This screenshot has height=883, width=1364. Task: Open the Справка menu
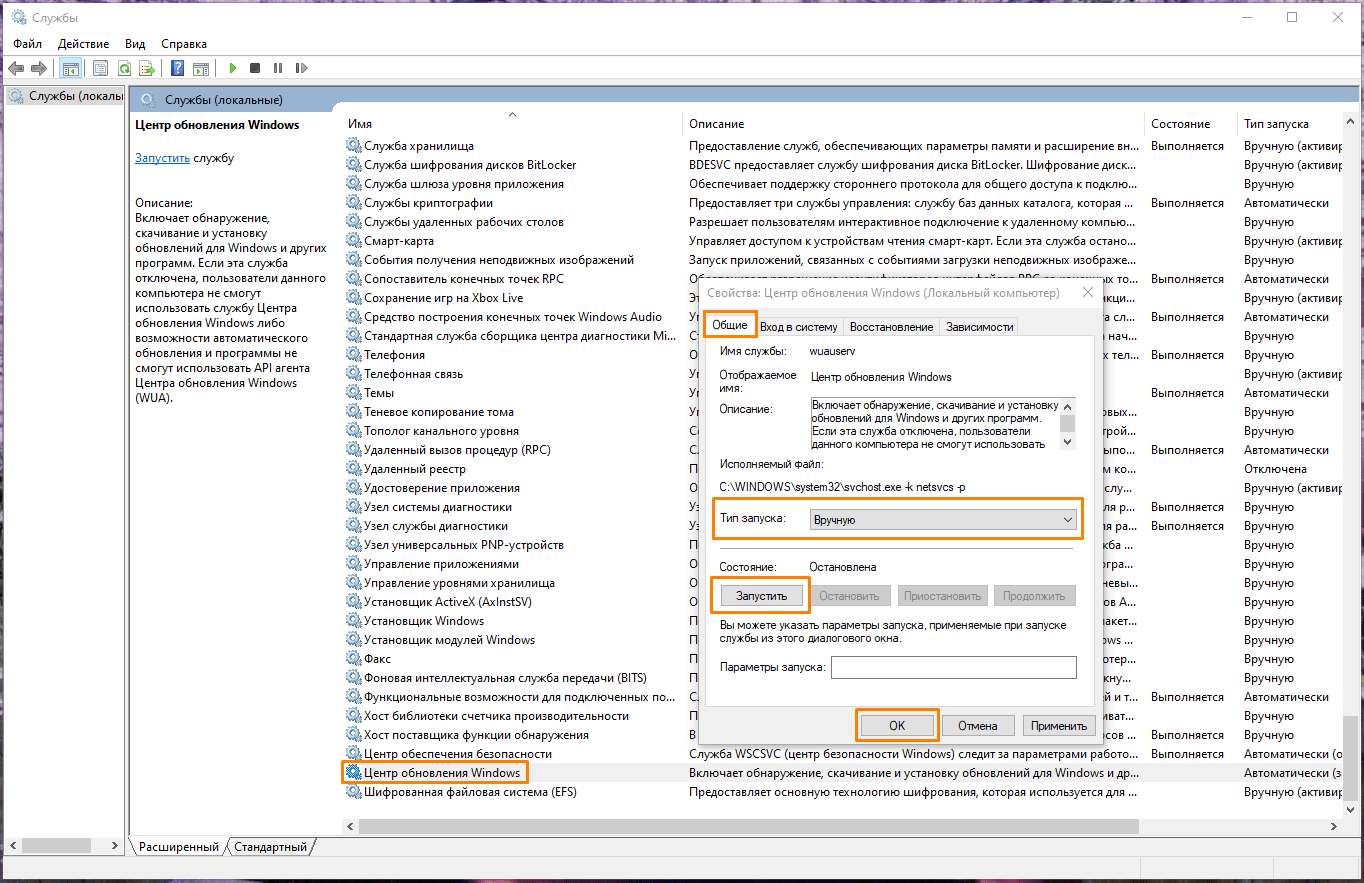pos(184,44)
